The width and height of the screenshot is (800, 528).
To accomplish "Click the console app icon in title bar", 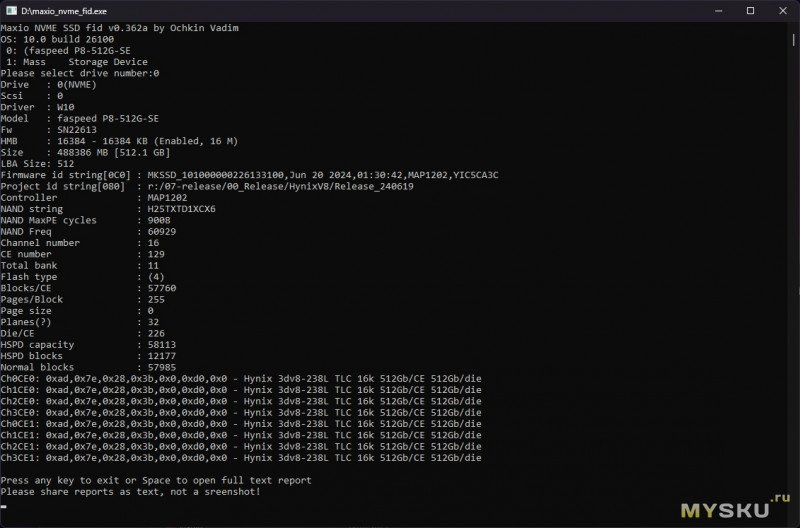I will pos(11,11).
